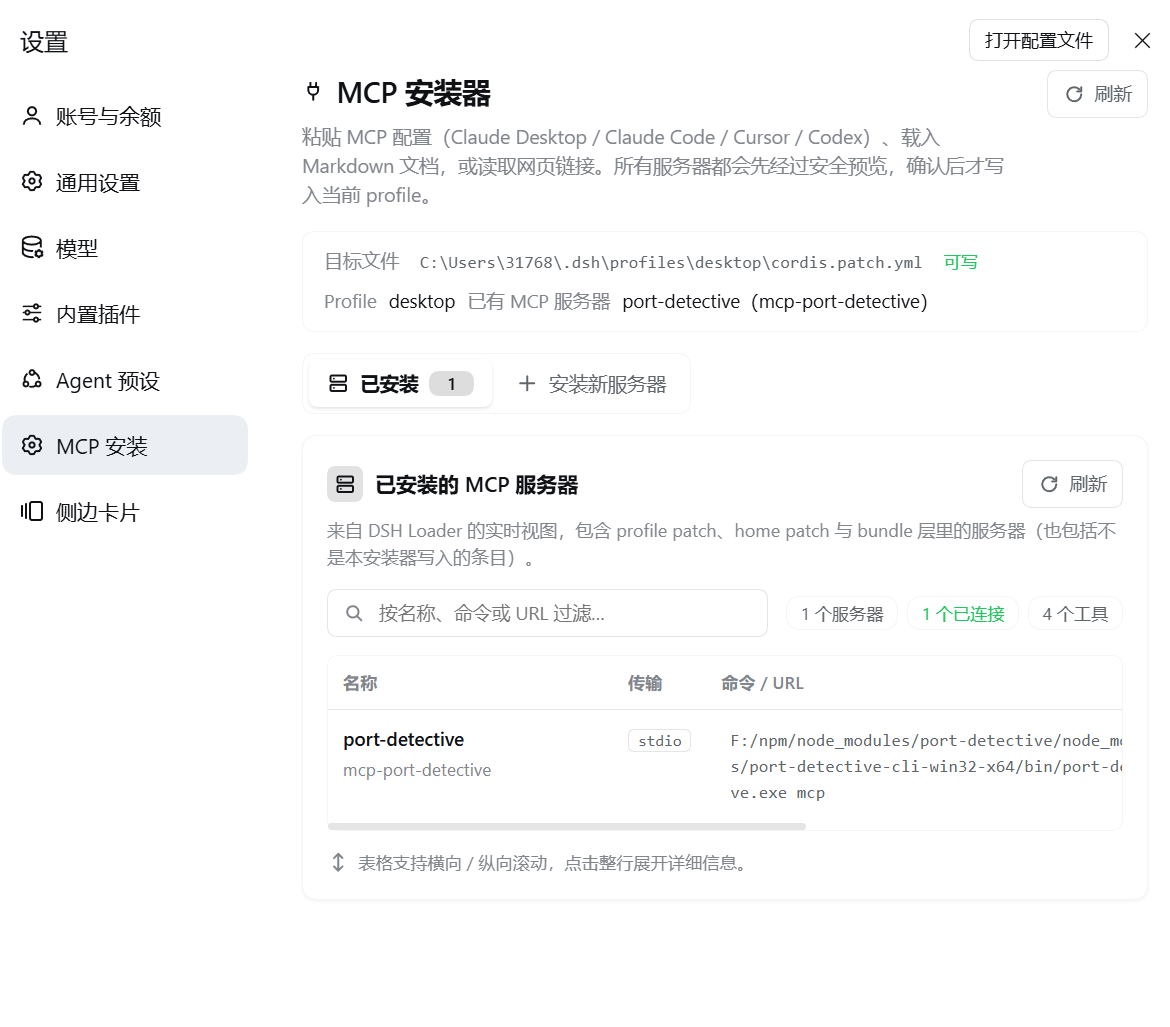Focus the 按名称、命令或 URL 过滤 search field

[x=547, y=614]
